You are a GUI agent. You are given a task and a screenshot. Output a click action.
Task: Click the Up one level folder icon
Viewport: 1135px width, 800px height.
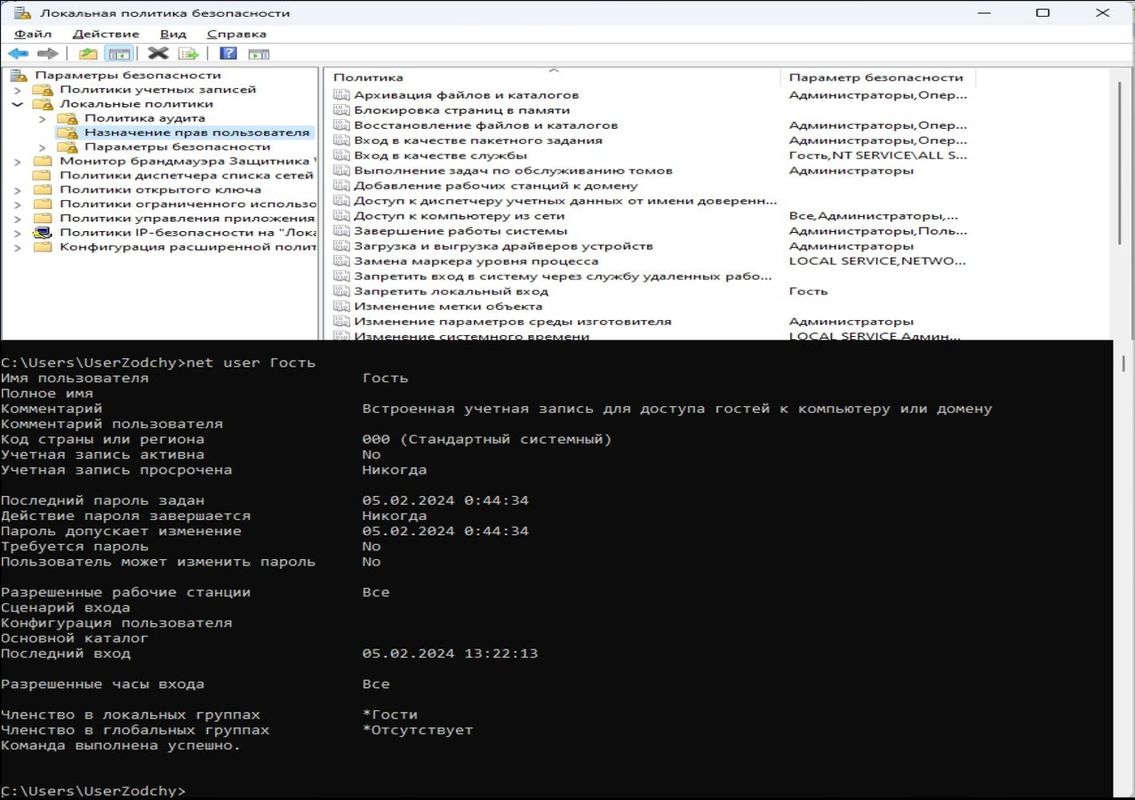[x=88, y=54]
